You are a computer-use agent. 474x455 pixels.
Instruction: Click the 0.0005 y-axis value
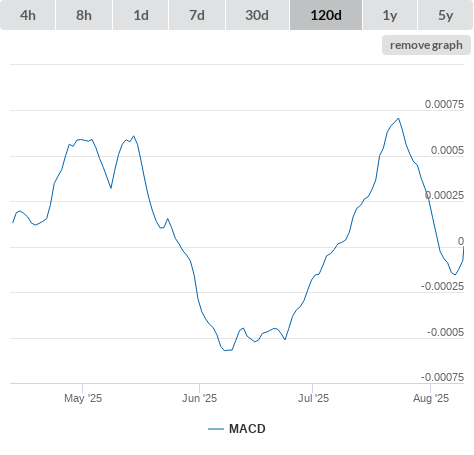(447, 150)
